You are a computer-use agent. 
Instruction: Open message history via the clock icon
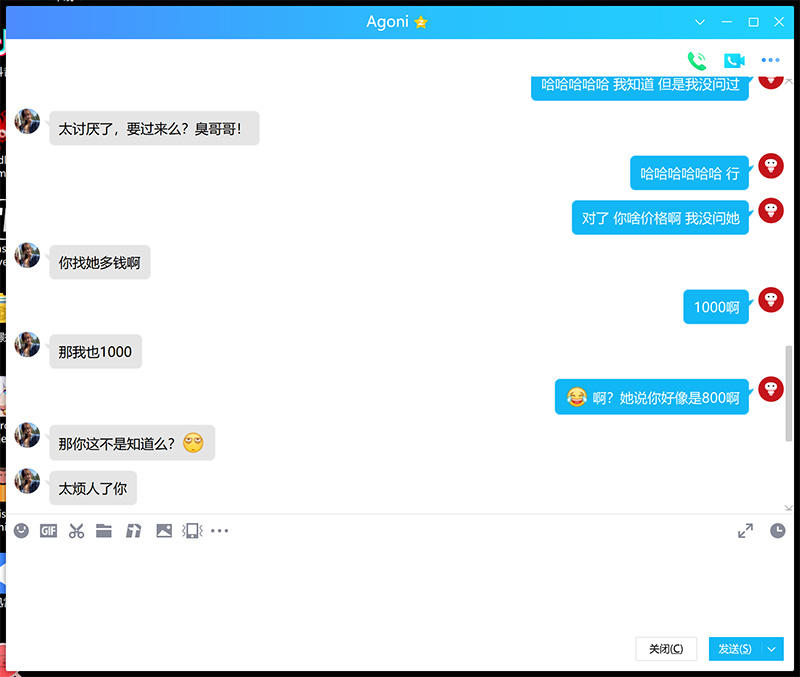(x=777, y=531)
